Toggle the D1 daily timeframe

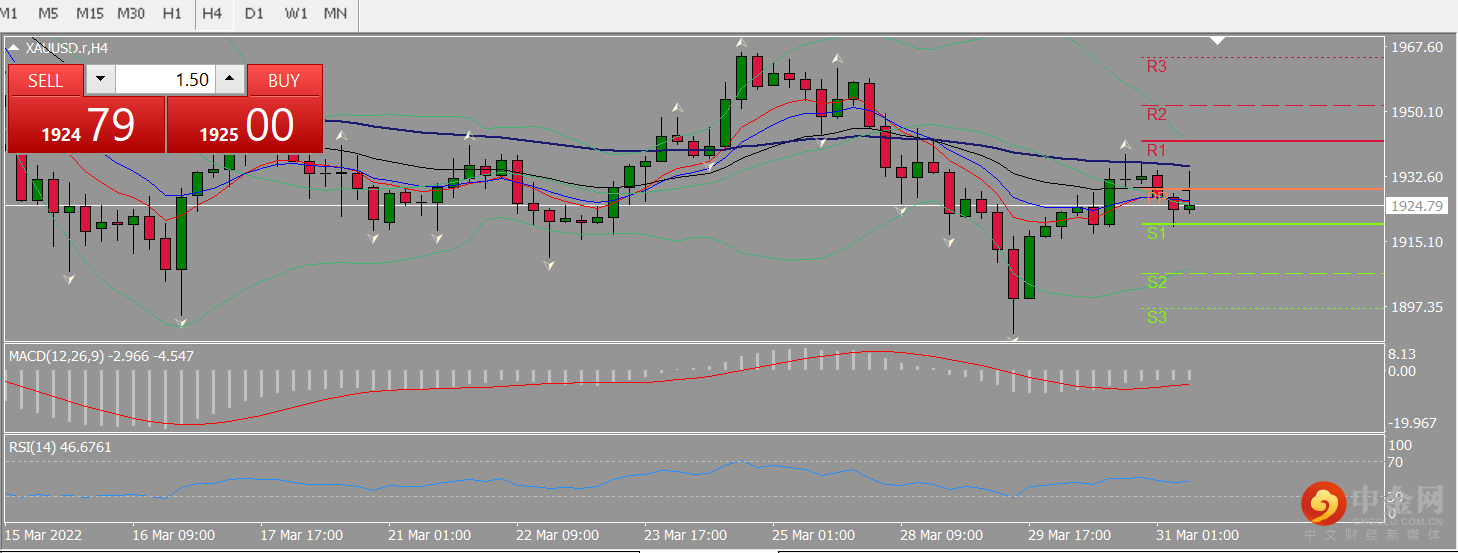click(x=255, y=14)
